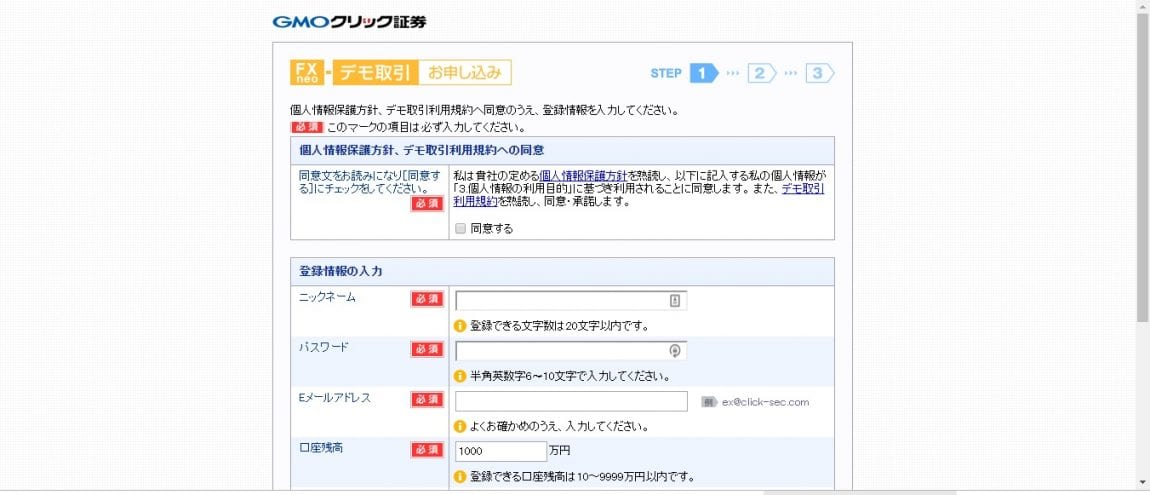Click the orange info icon under the email field
The height and width of the screenshot is (495, 1150).
click(x=460, y=426)
